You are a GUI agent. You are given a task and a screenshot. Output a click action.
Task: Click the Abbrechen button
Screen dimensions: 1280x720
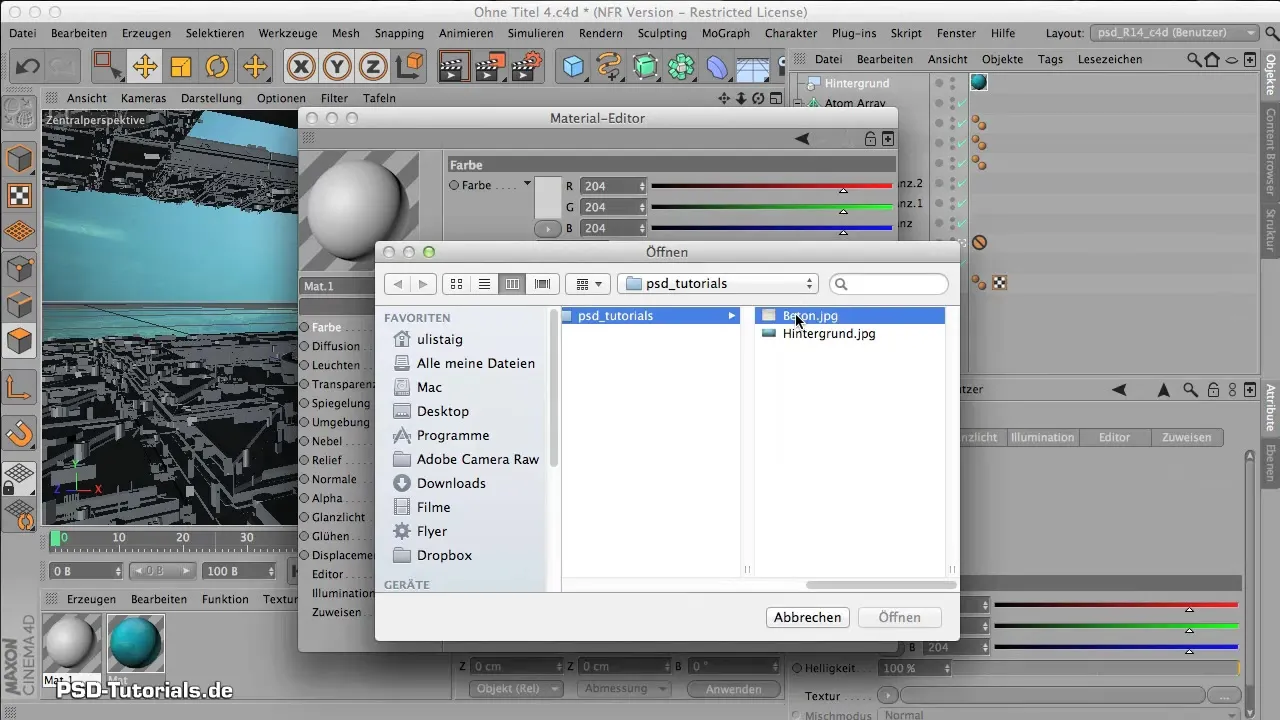tap(807, 617)
